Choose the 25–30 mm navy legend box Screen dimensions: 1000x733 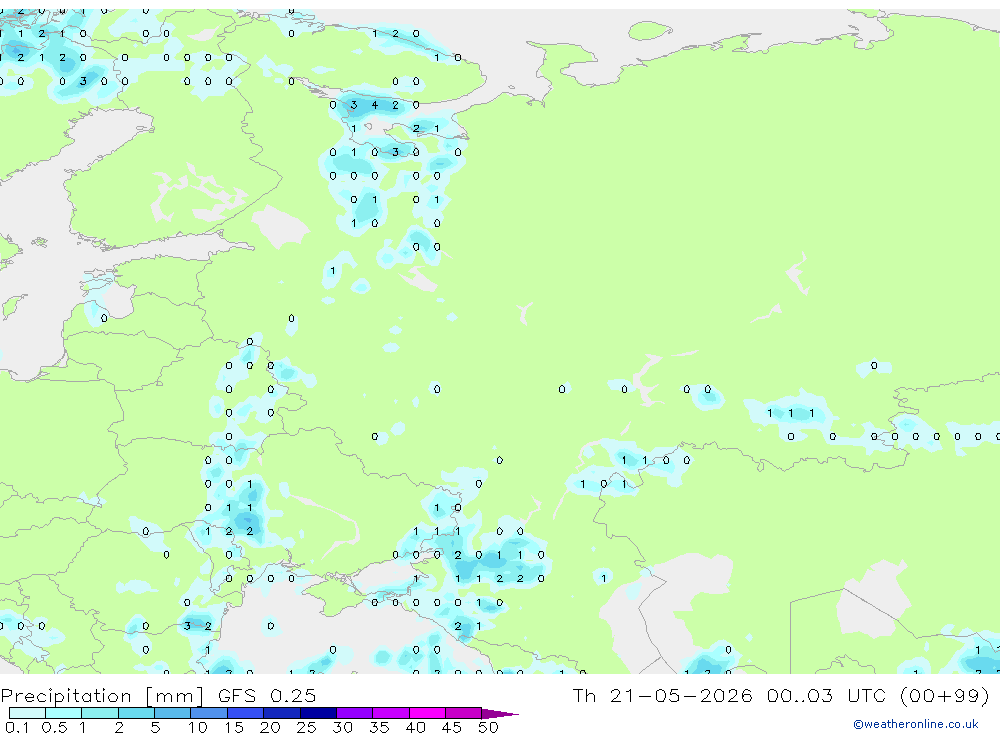pos(318,713)
